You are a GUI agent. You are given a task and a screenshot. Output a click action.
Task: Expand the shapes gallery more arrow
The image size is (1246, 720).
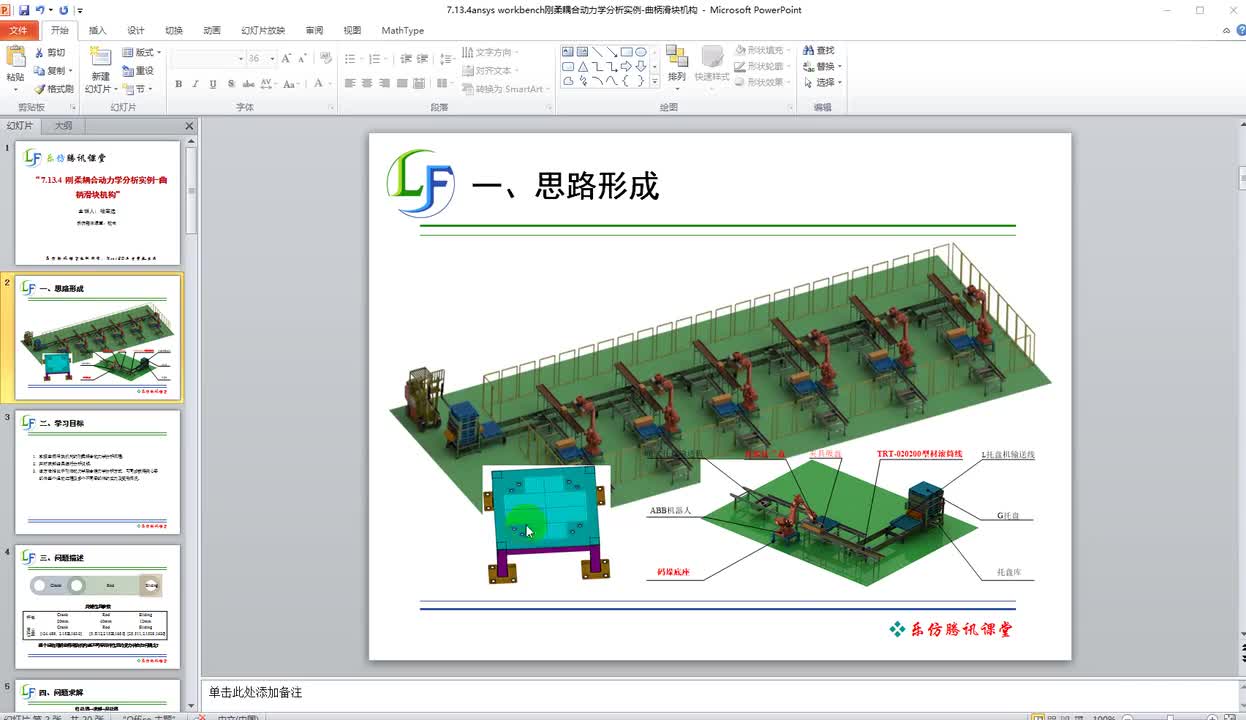pyautogui.click(x=655, y=81)
